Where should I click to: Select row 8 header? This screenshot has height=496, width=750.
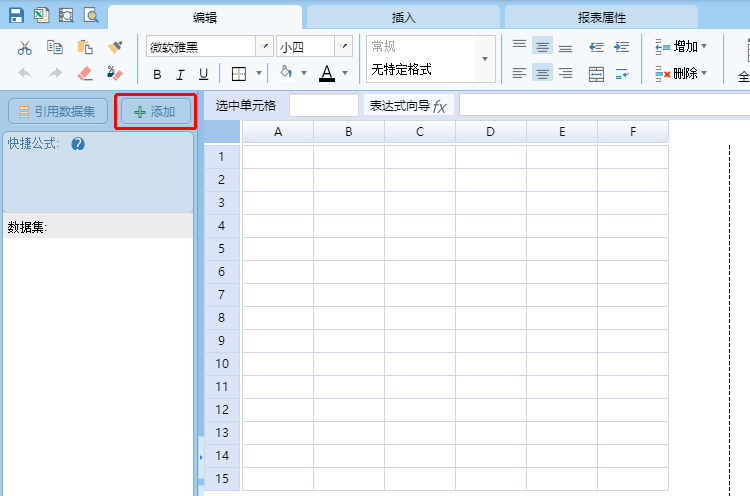(x=221, y=318)
